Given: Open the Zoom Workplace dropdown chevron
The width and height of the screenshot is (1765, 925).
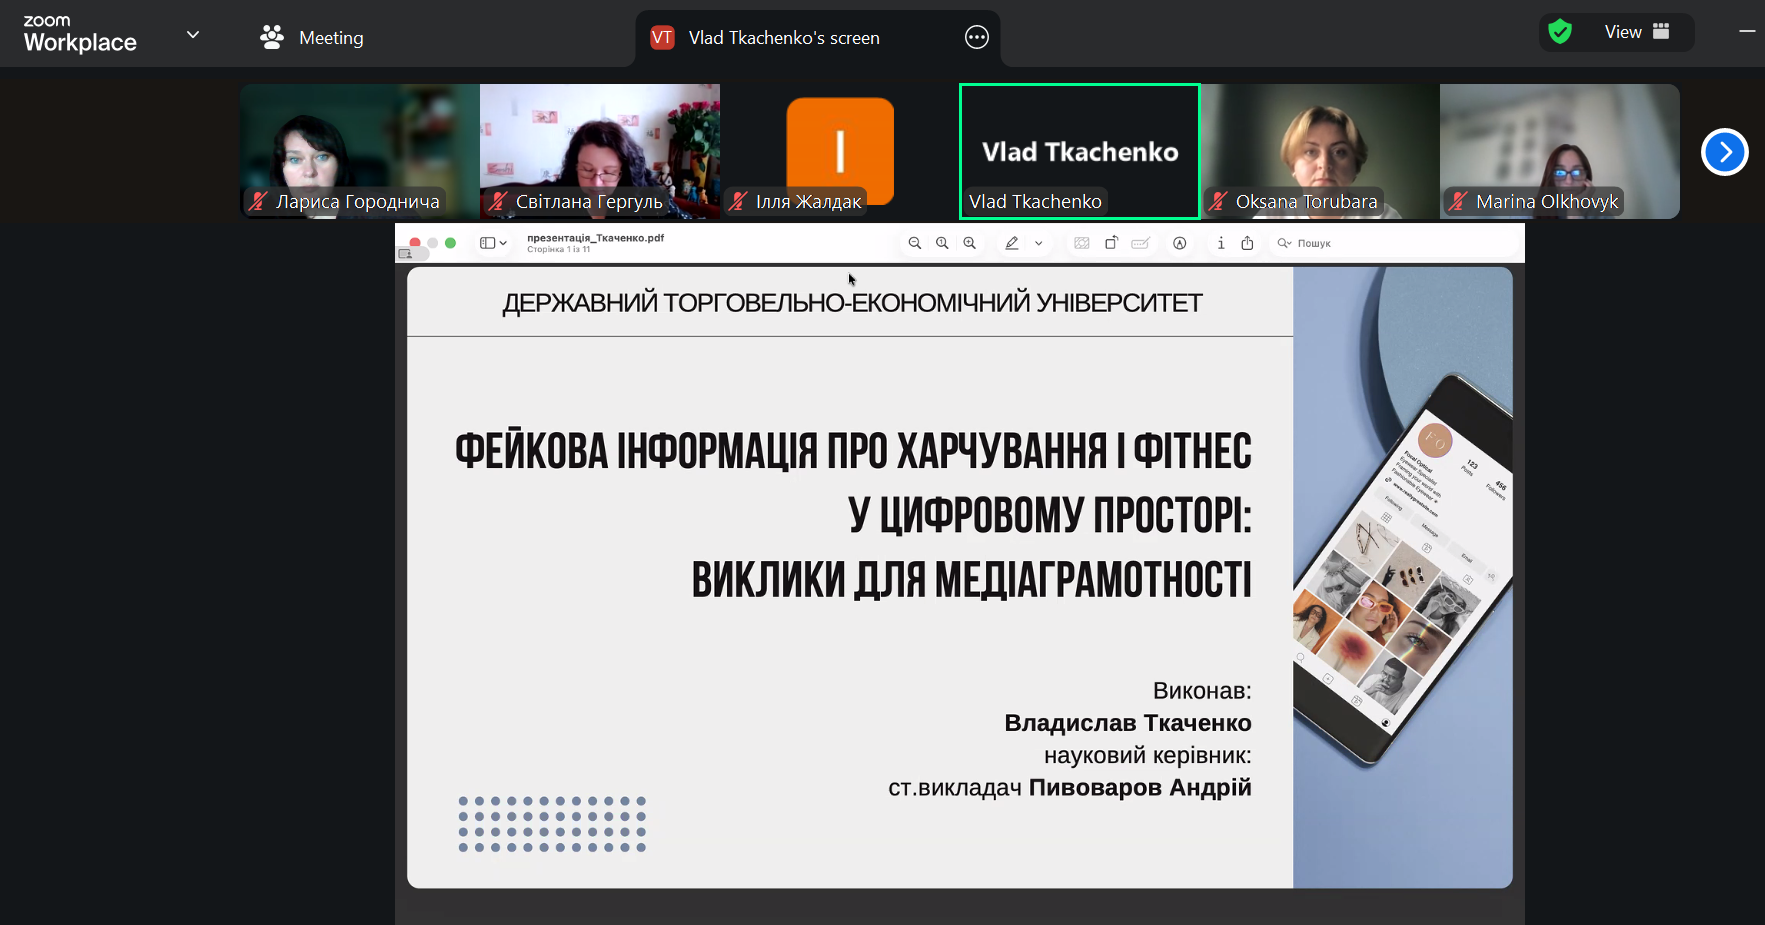Looking at the screenshot, I should tap(193, 34).
